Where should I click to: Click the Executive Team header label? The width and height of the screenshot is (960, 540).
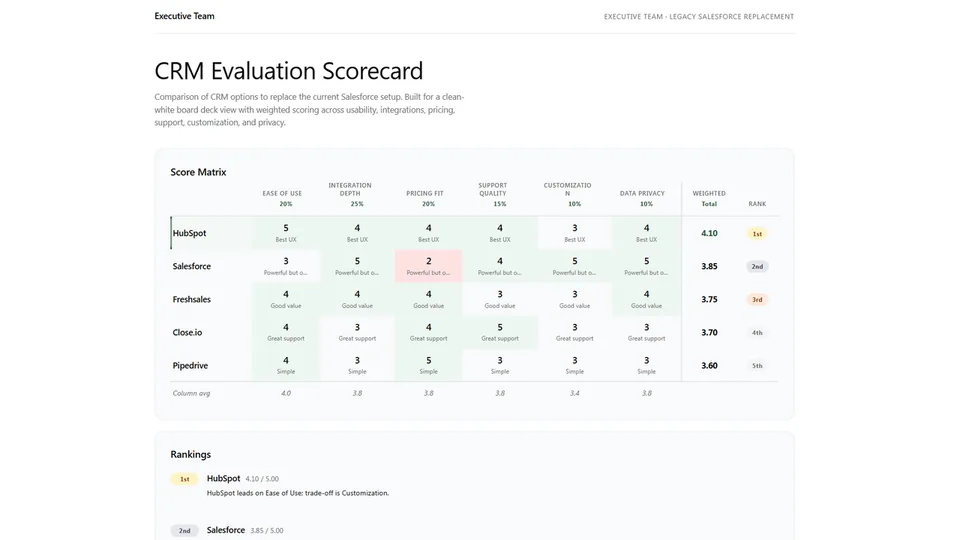point(184,16)
